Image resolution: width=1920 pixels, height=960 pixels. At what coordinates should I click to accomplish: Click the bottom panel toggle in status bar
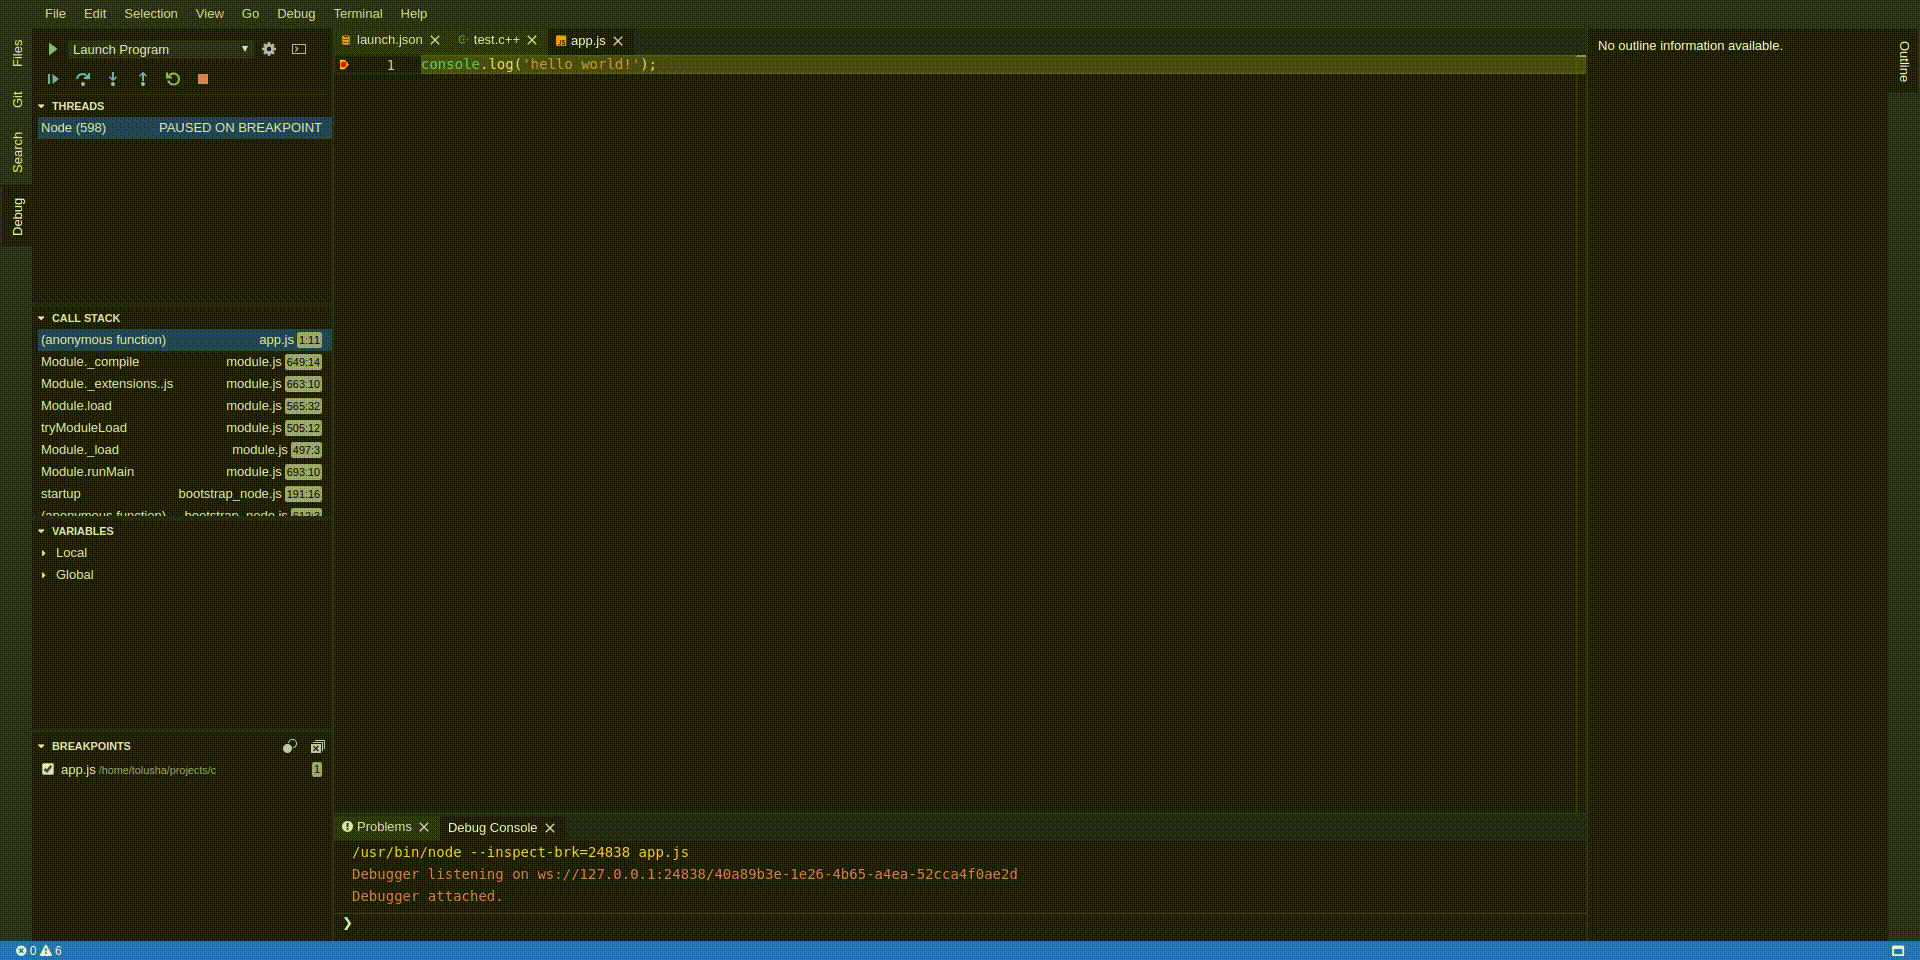tap(1898, 951)
